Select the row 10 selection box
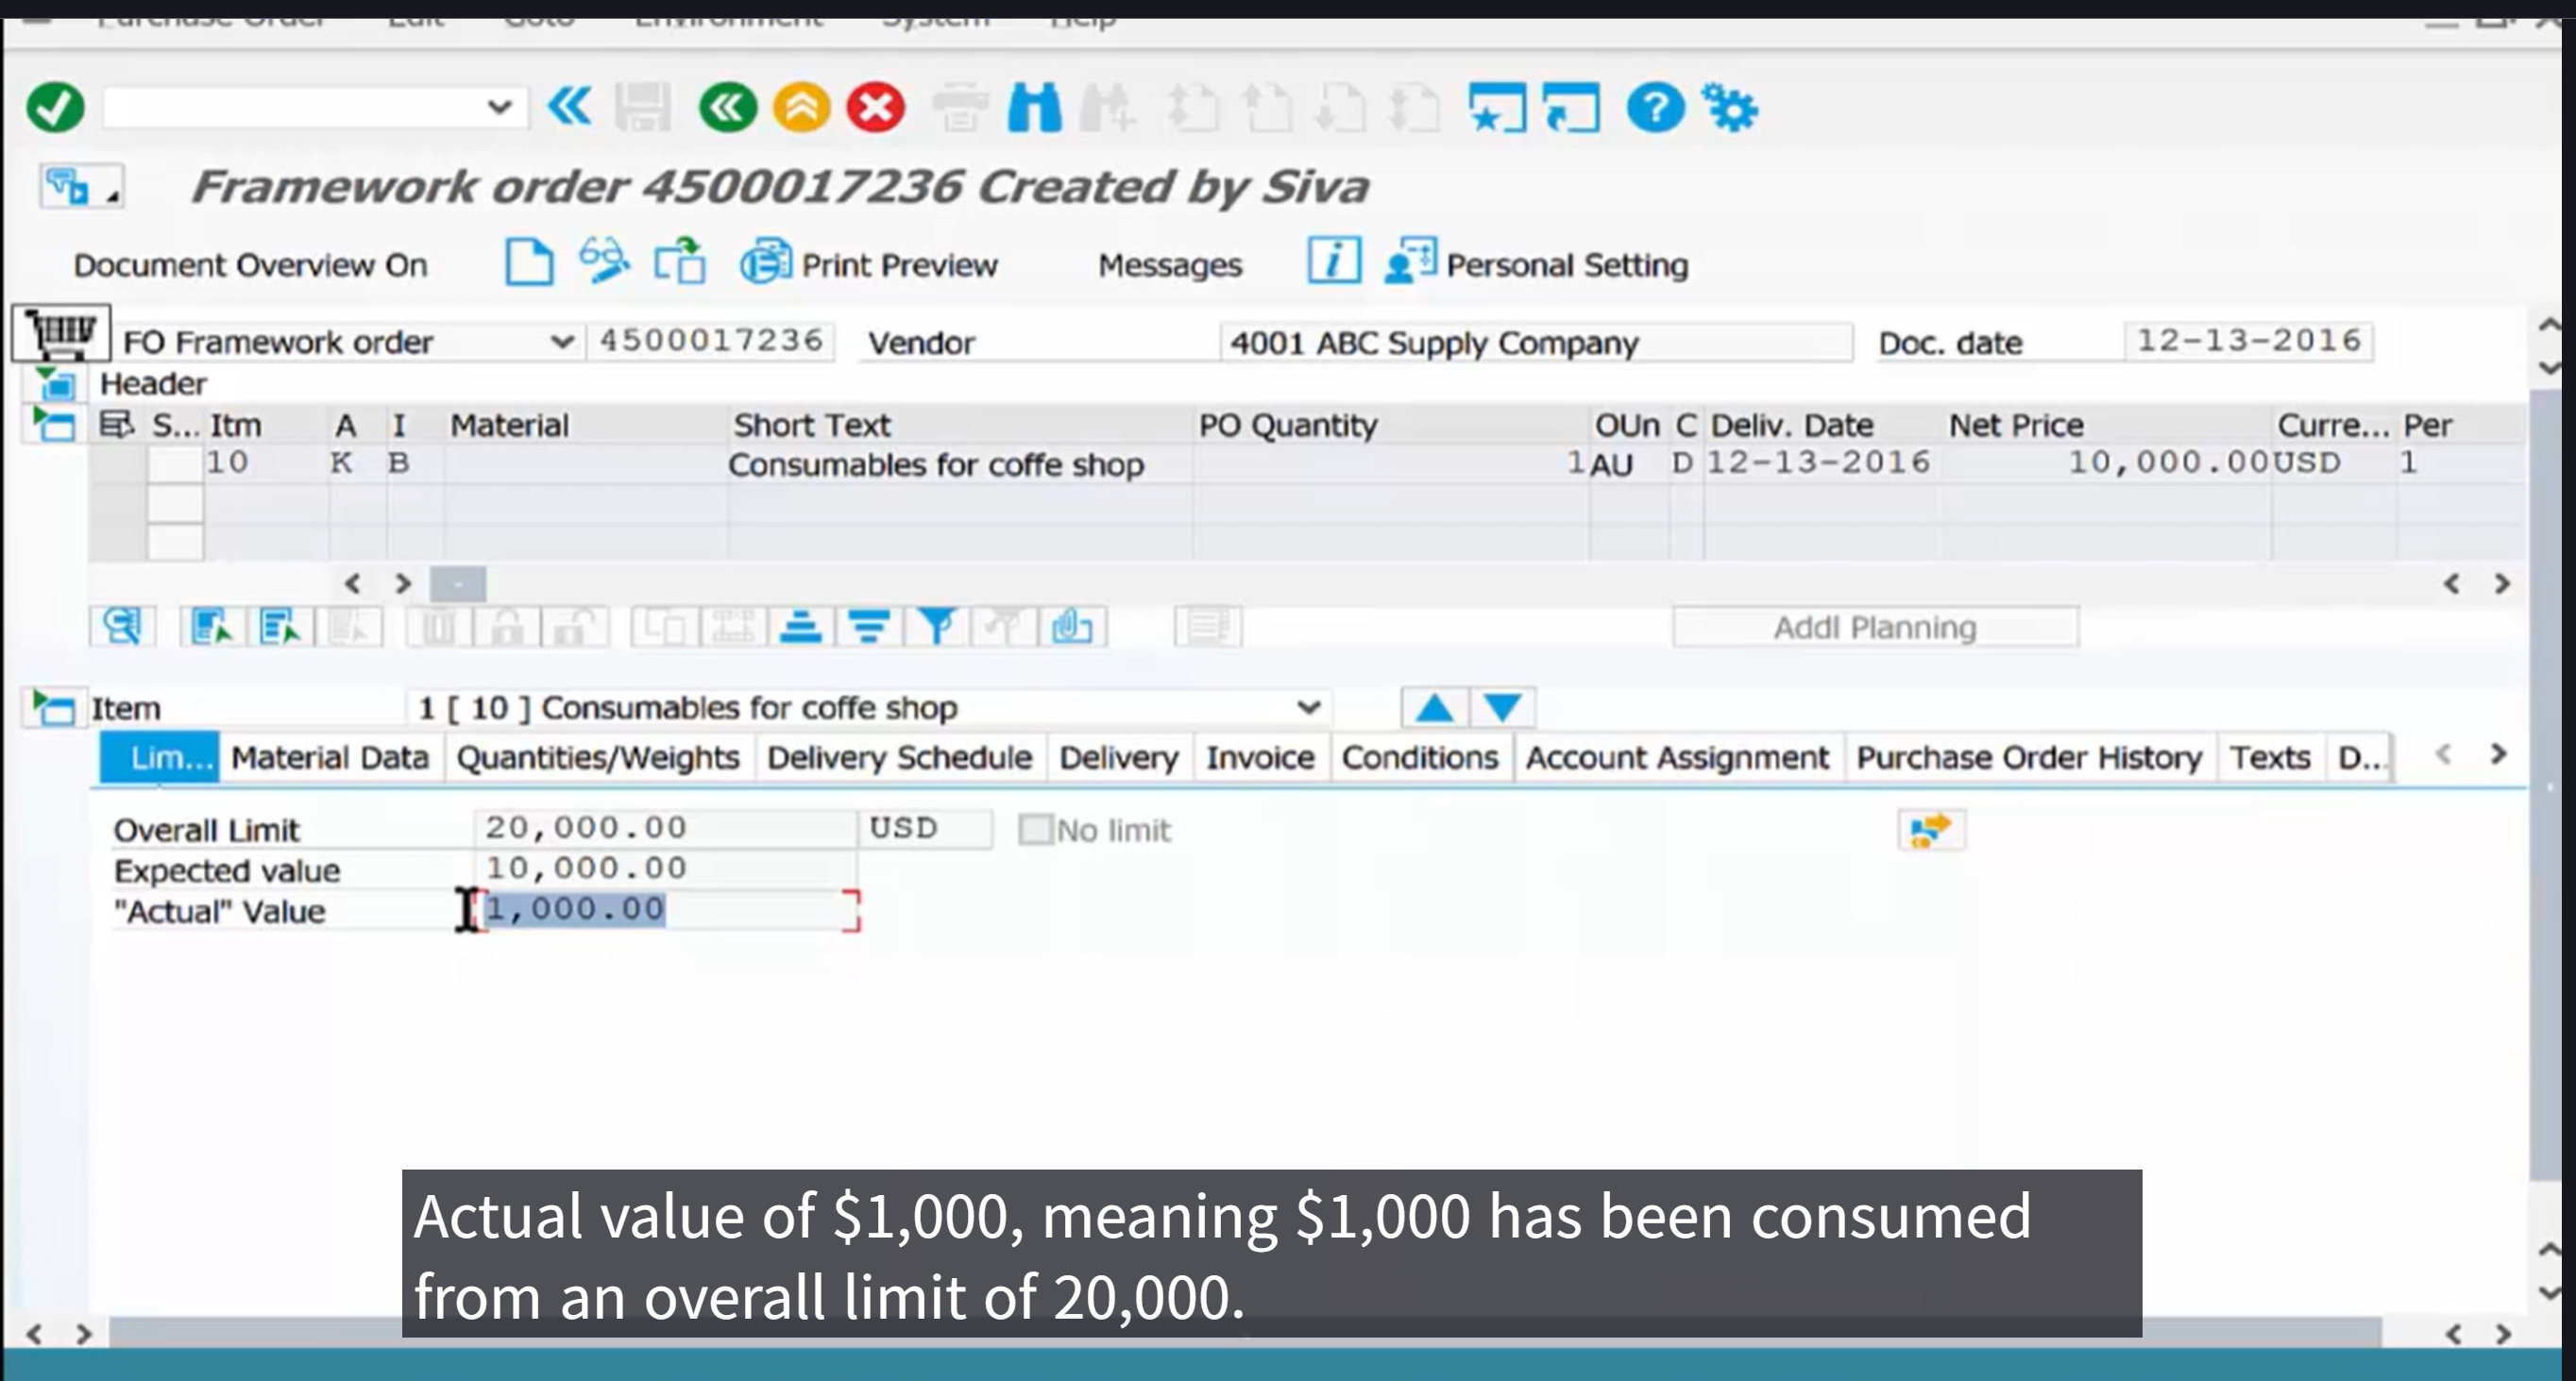 (x=175, y=464)
